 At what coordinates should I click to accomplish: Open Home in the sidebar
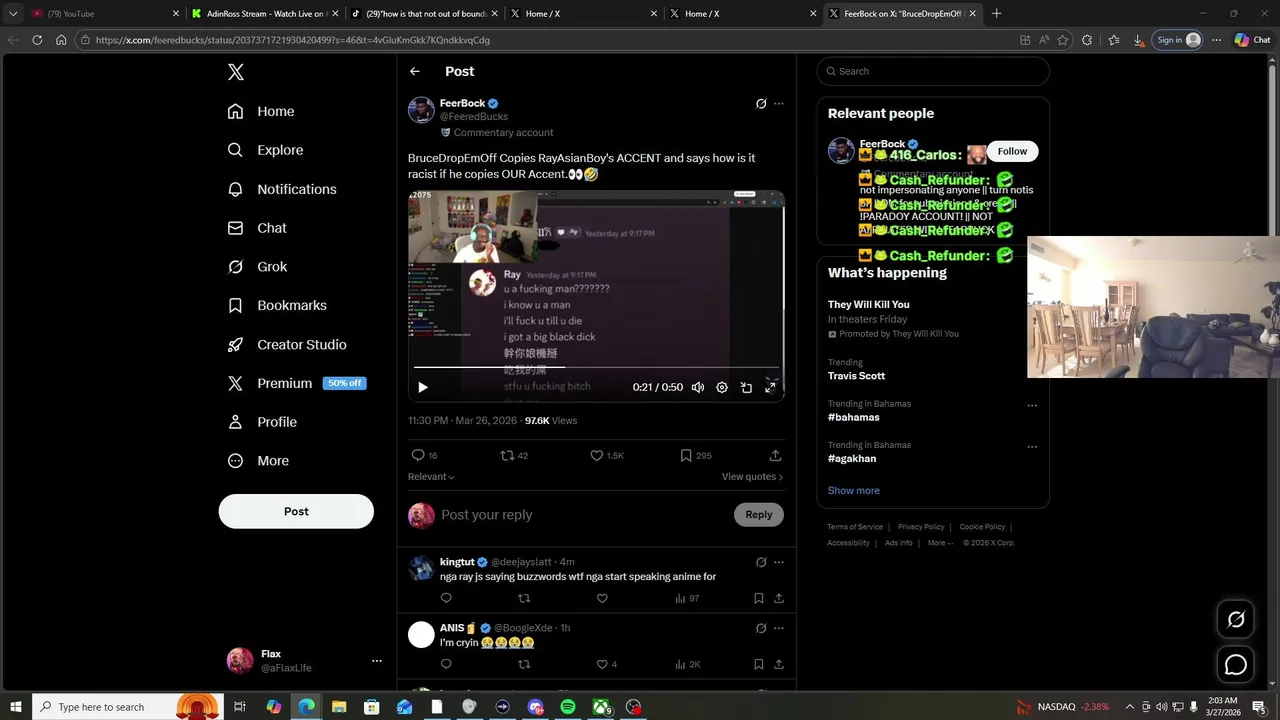click(261, 111)
